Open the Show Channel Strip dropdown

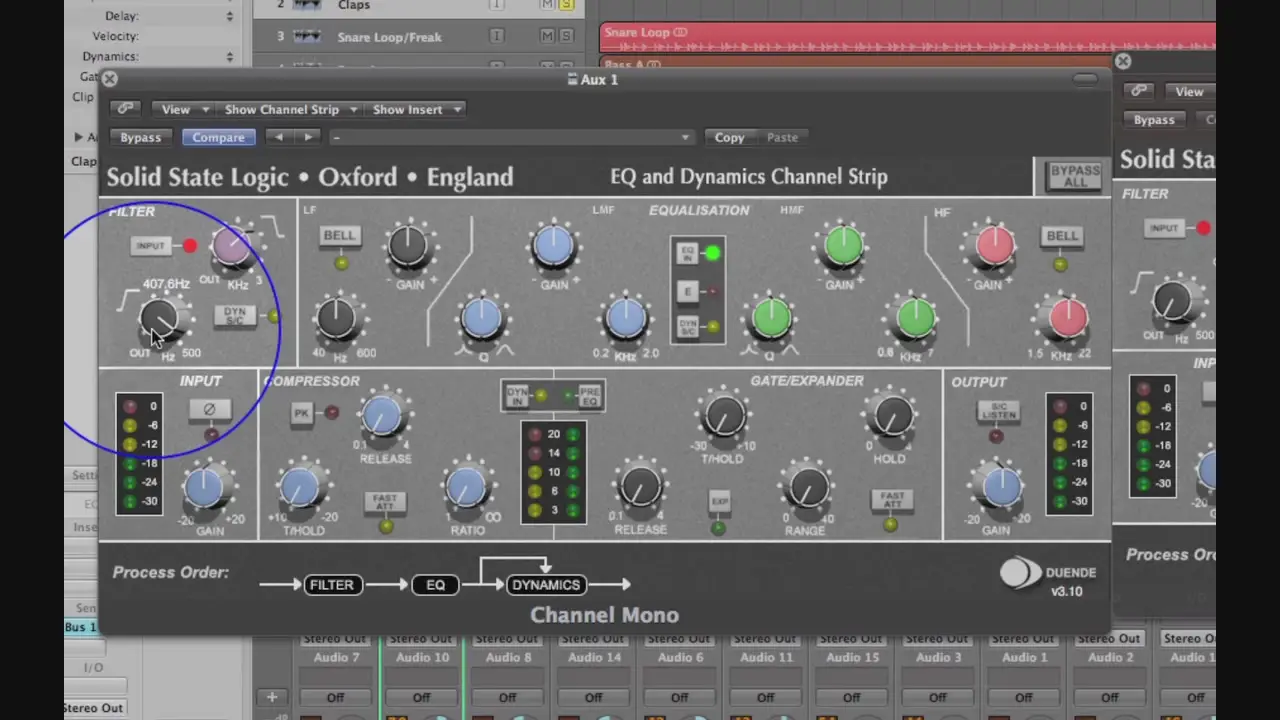pyautogui.click(x=288, y=109)
